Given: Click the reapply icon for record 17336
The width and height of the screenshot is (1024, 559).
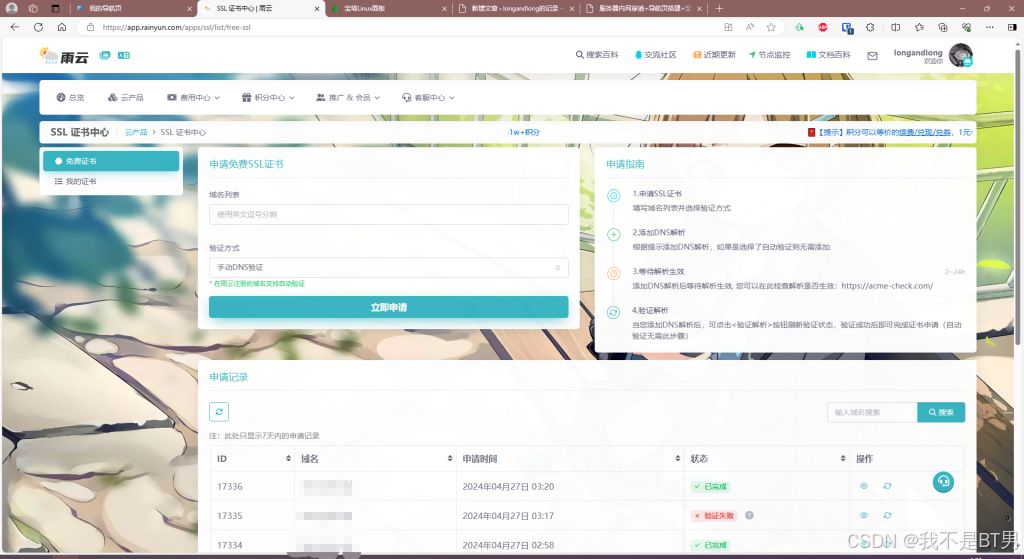Looking at the screenshot, I should coord(887,486).
